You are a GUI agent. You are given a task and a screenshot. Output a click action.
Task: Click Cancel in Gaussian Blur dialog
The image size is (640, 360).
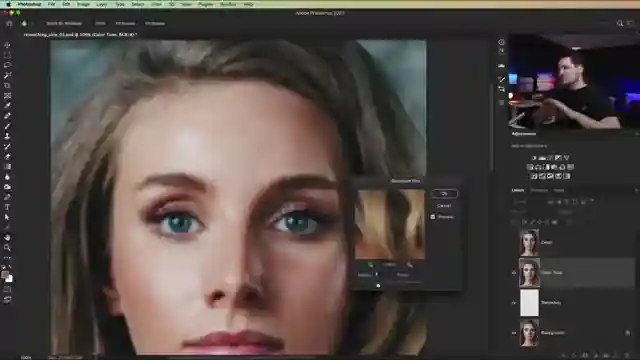[444, 206]
